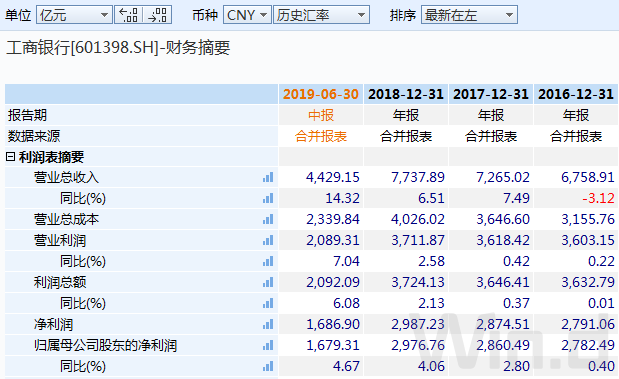Click the red -3.12 growth value
Image resolution: width=619 pixels, height=379 pixels.
click(598, 198)
